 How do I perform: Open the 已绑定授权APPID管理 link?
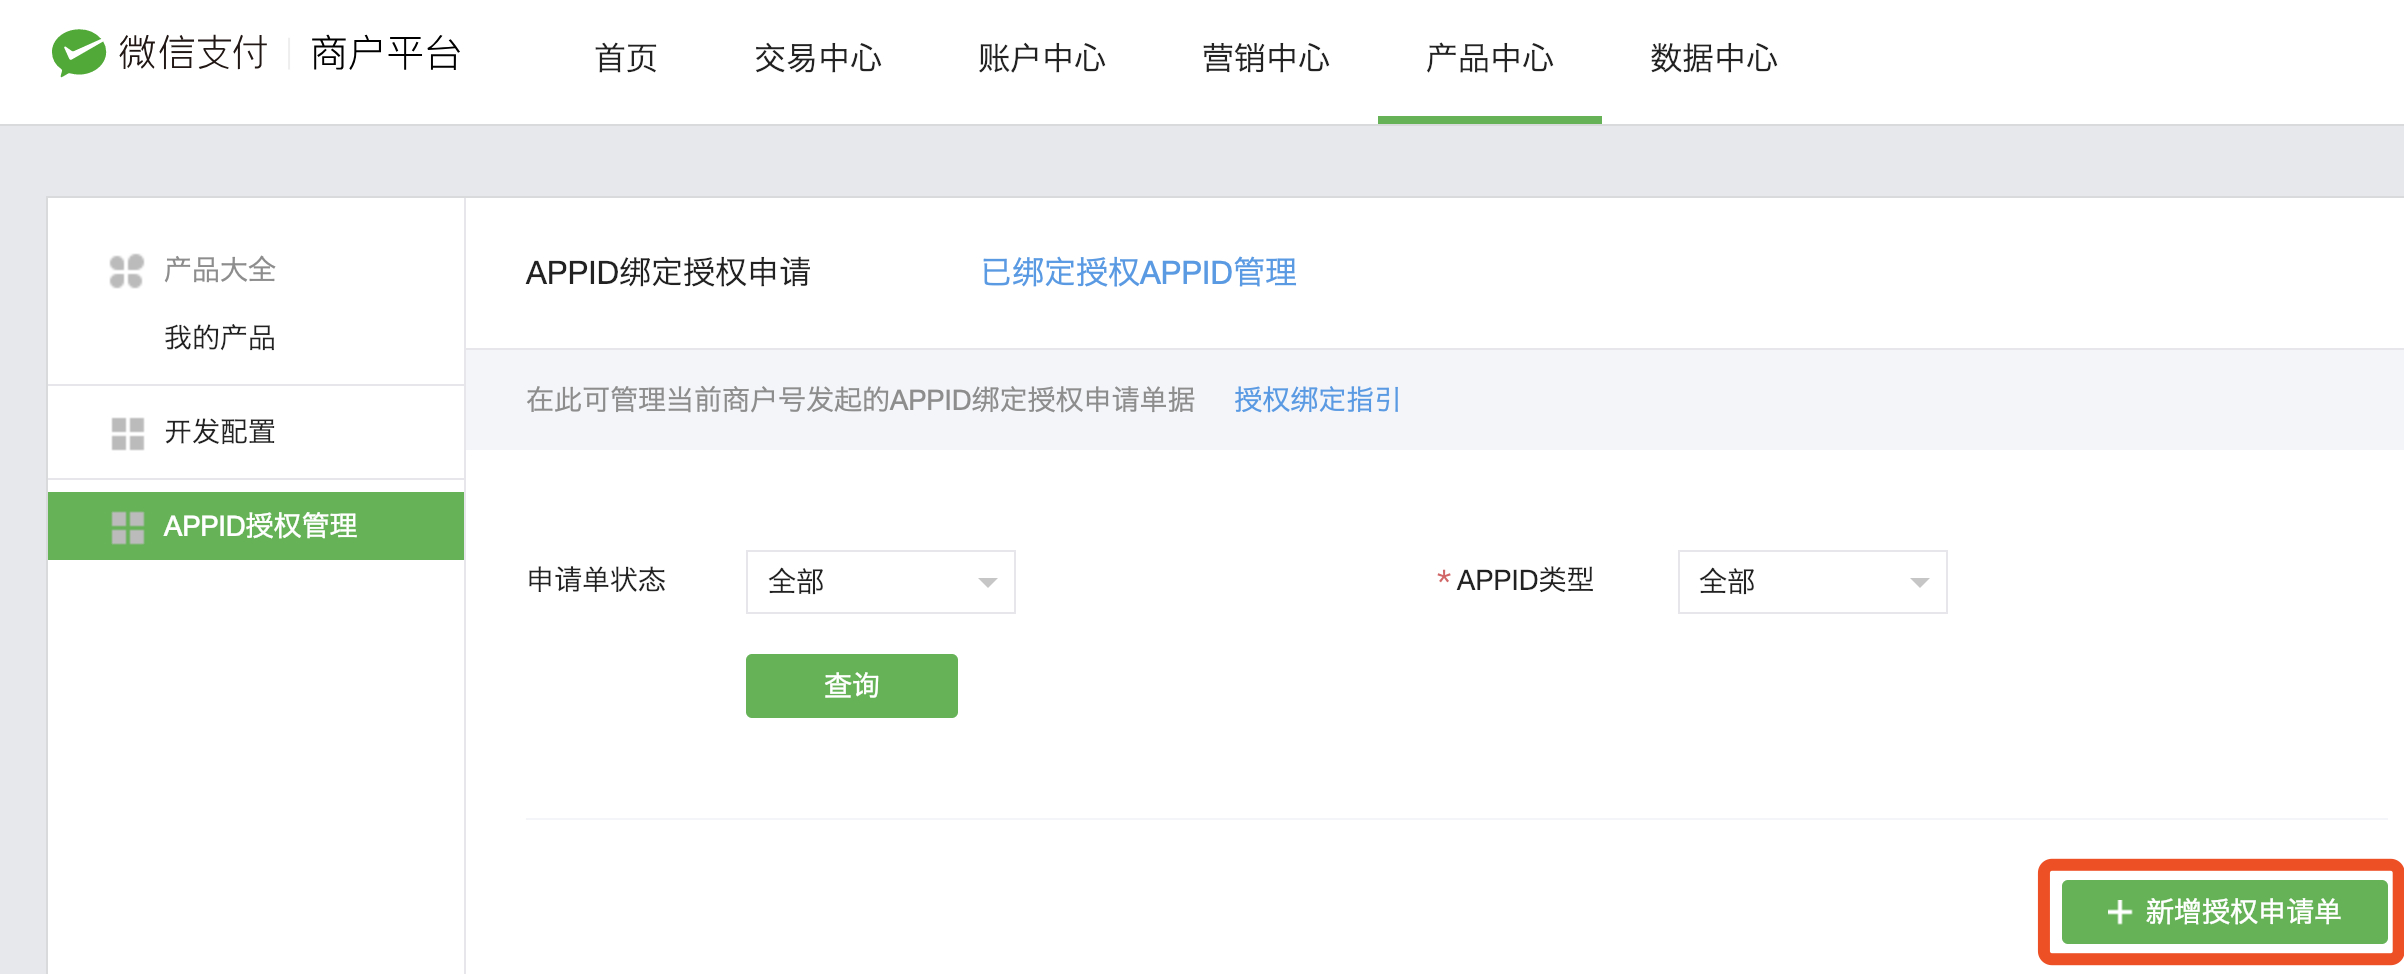1140,272
